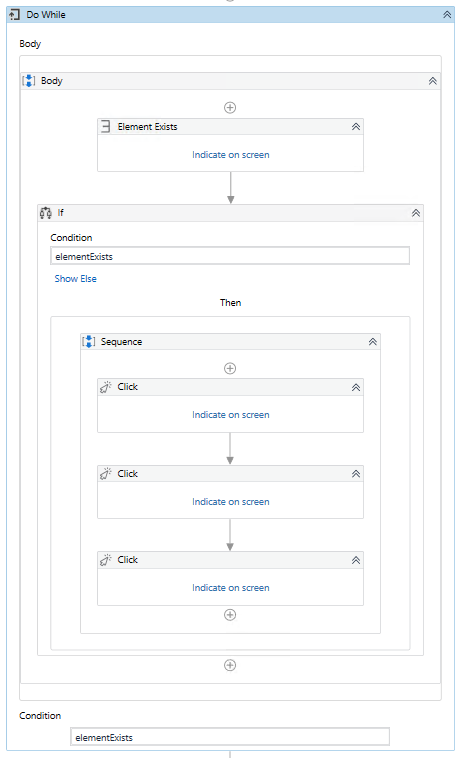460x758 pixels.
Task: Select the Body sequence icon
Action: [x=29, y=81]
